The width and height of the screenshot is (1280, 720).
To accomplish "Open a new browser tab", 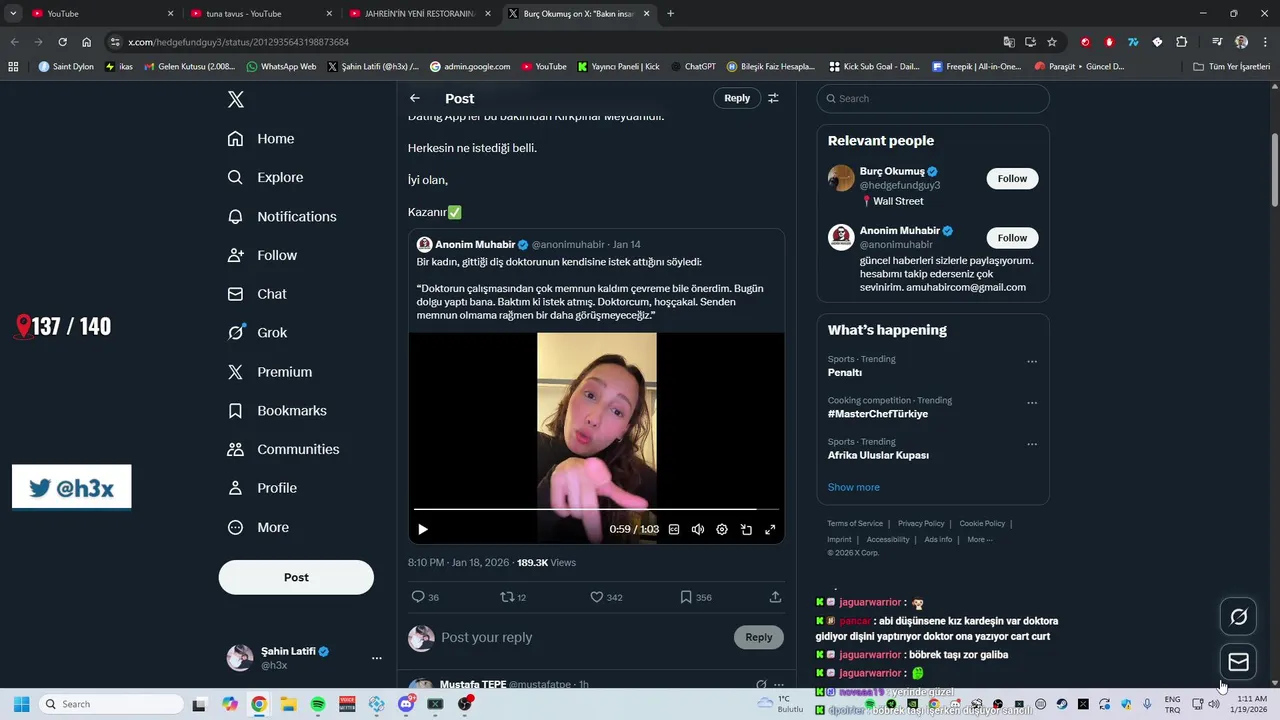I will [x=670, y=14].
